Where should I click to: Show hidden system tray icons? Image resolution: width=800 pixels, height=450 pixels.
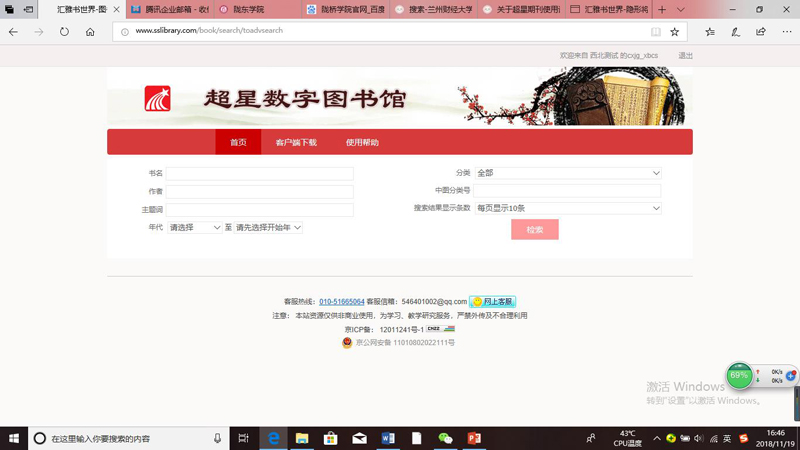(657, 438)
